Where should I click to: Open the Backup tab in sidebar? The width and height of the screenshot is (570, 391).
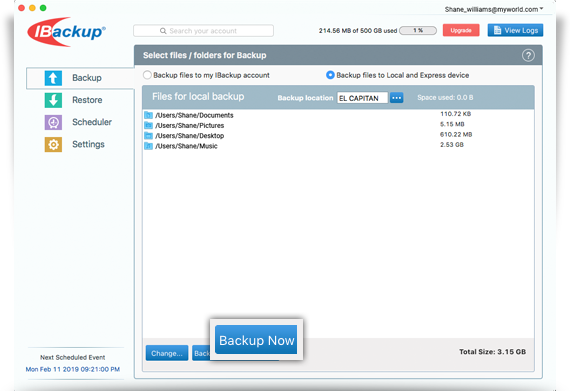(x=81, y=78)
